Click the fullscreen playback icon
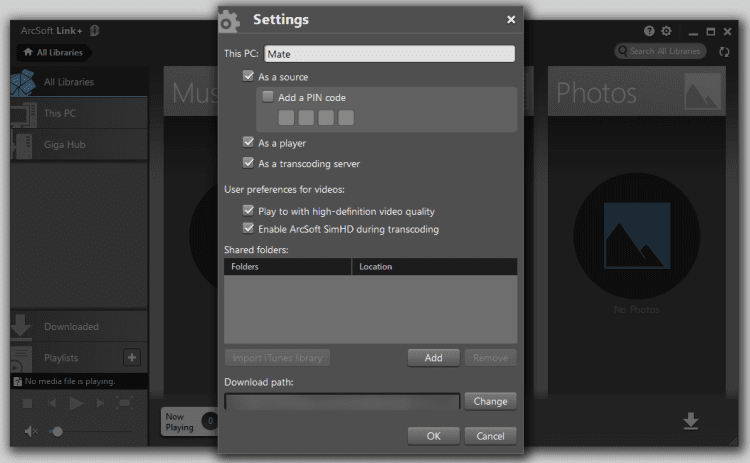 tap(125, 403)
